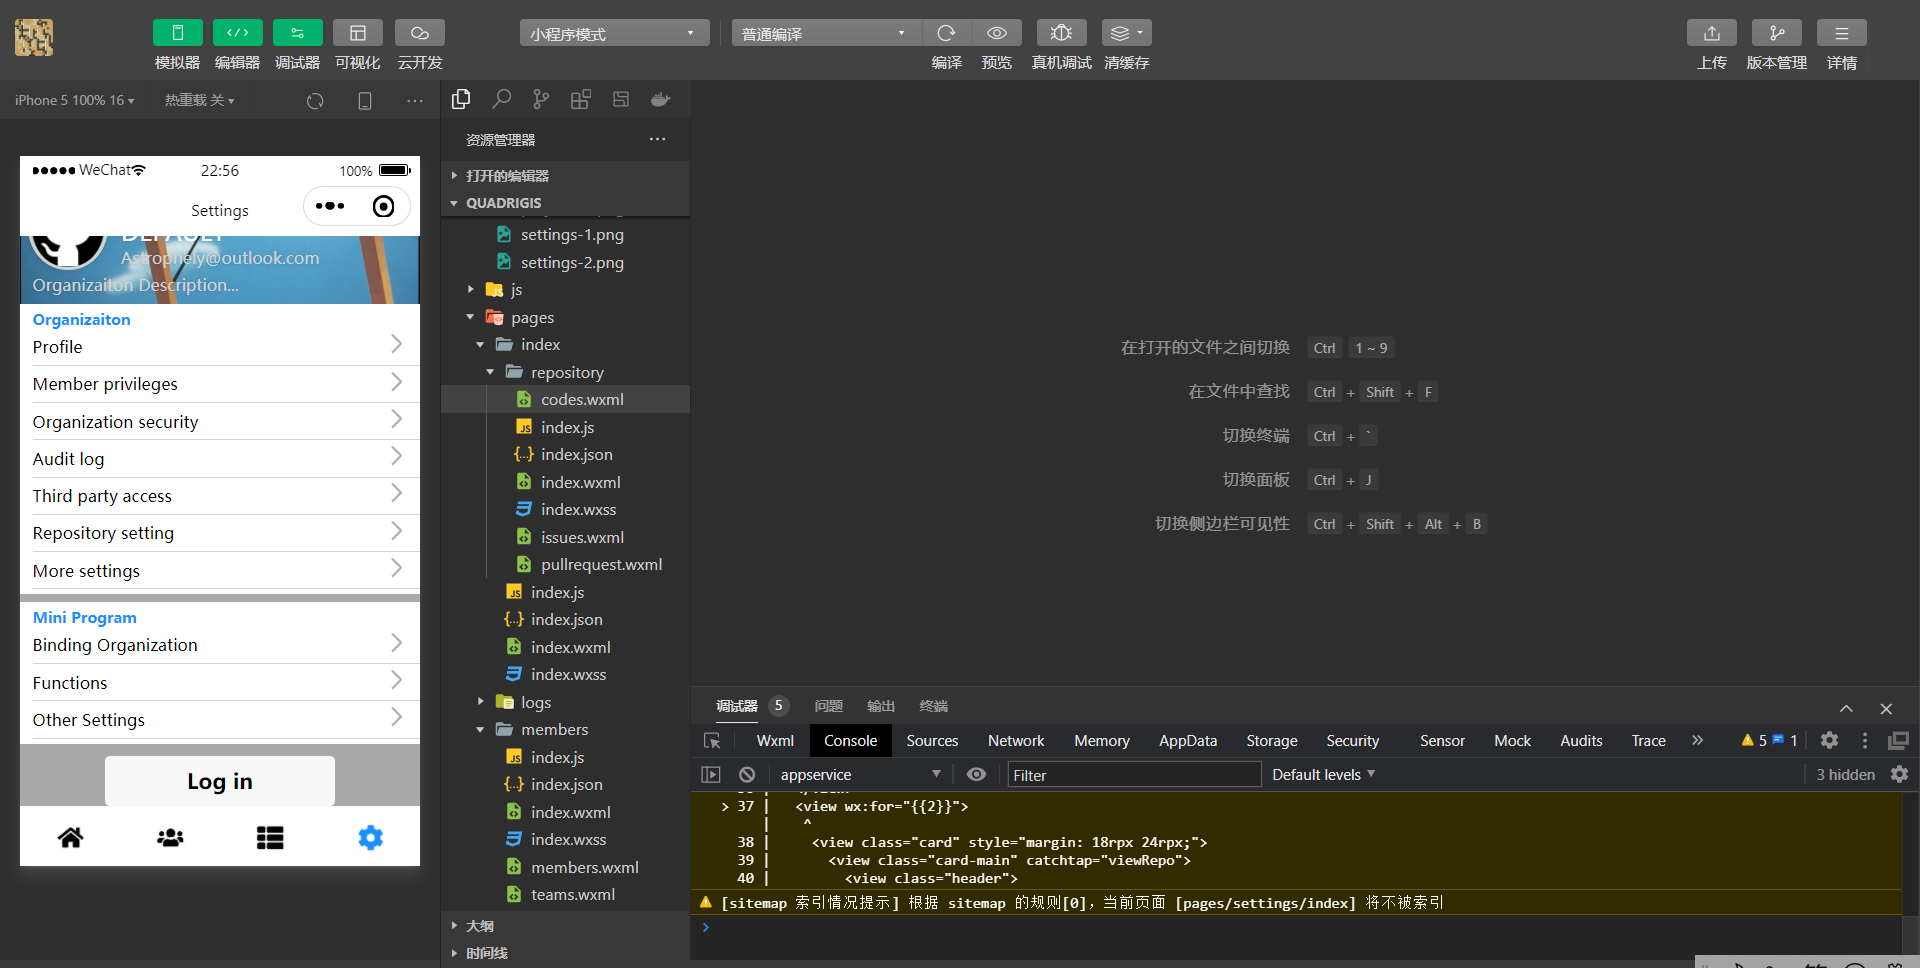Open real device debugging bug icon
Viewport: 1920px width, 968px height.
click(x=1061, y=33)
